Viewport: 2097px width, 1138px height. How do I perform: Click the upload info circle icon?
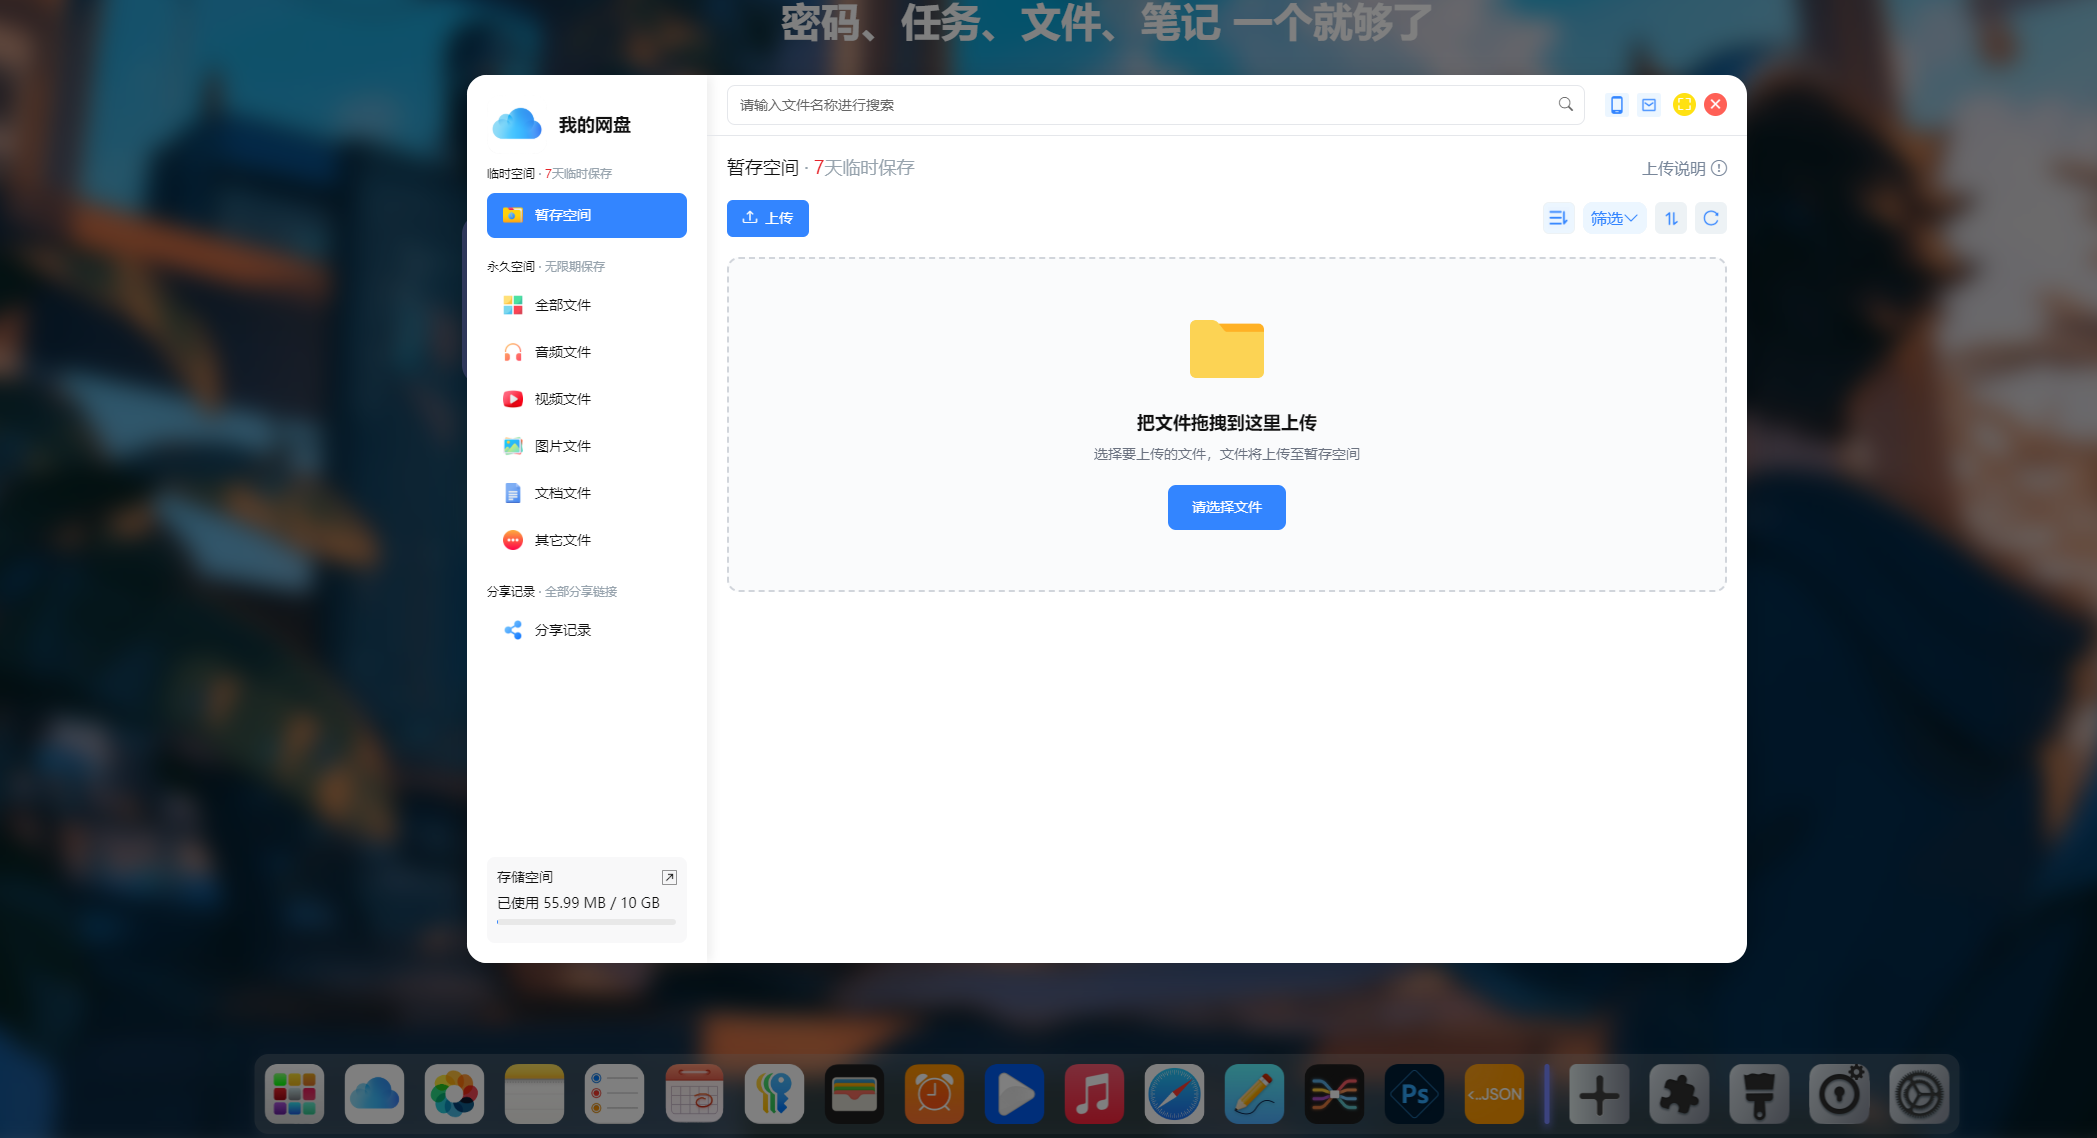coord(1719,168)
